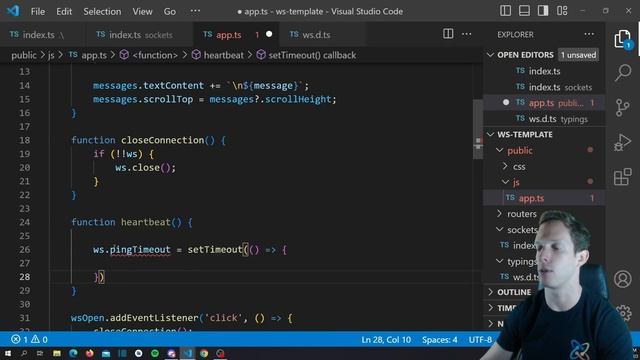Click the unsaved dot on app.ts tab

[x=269, y=34]
